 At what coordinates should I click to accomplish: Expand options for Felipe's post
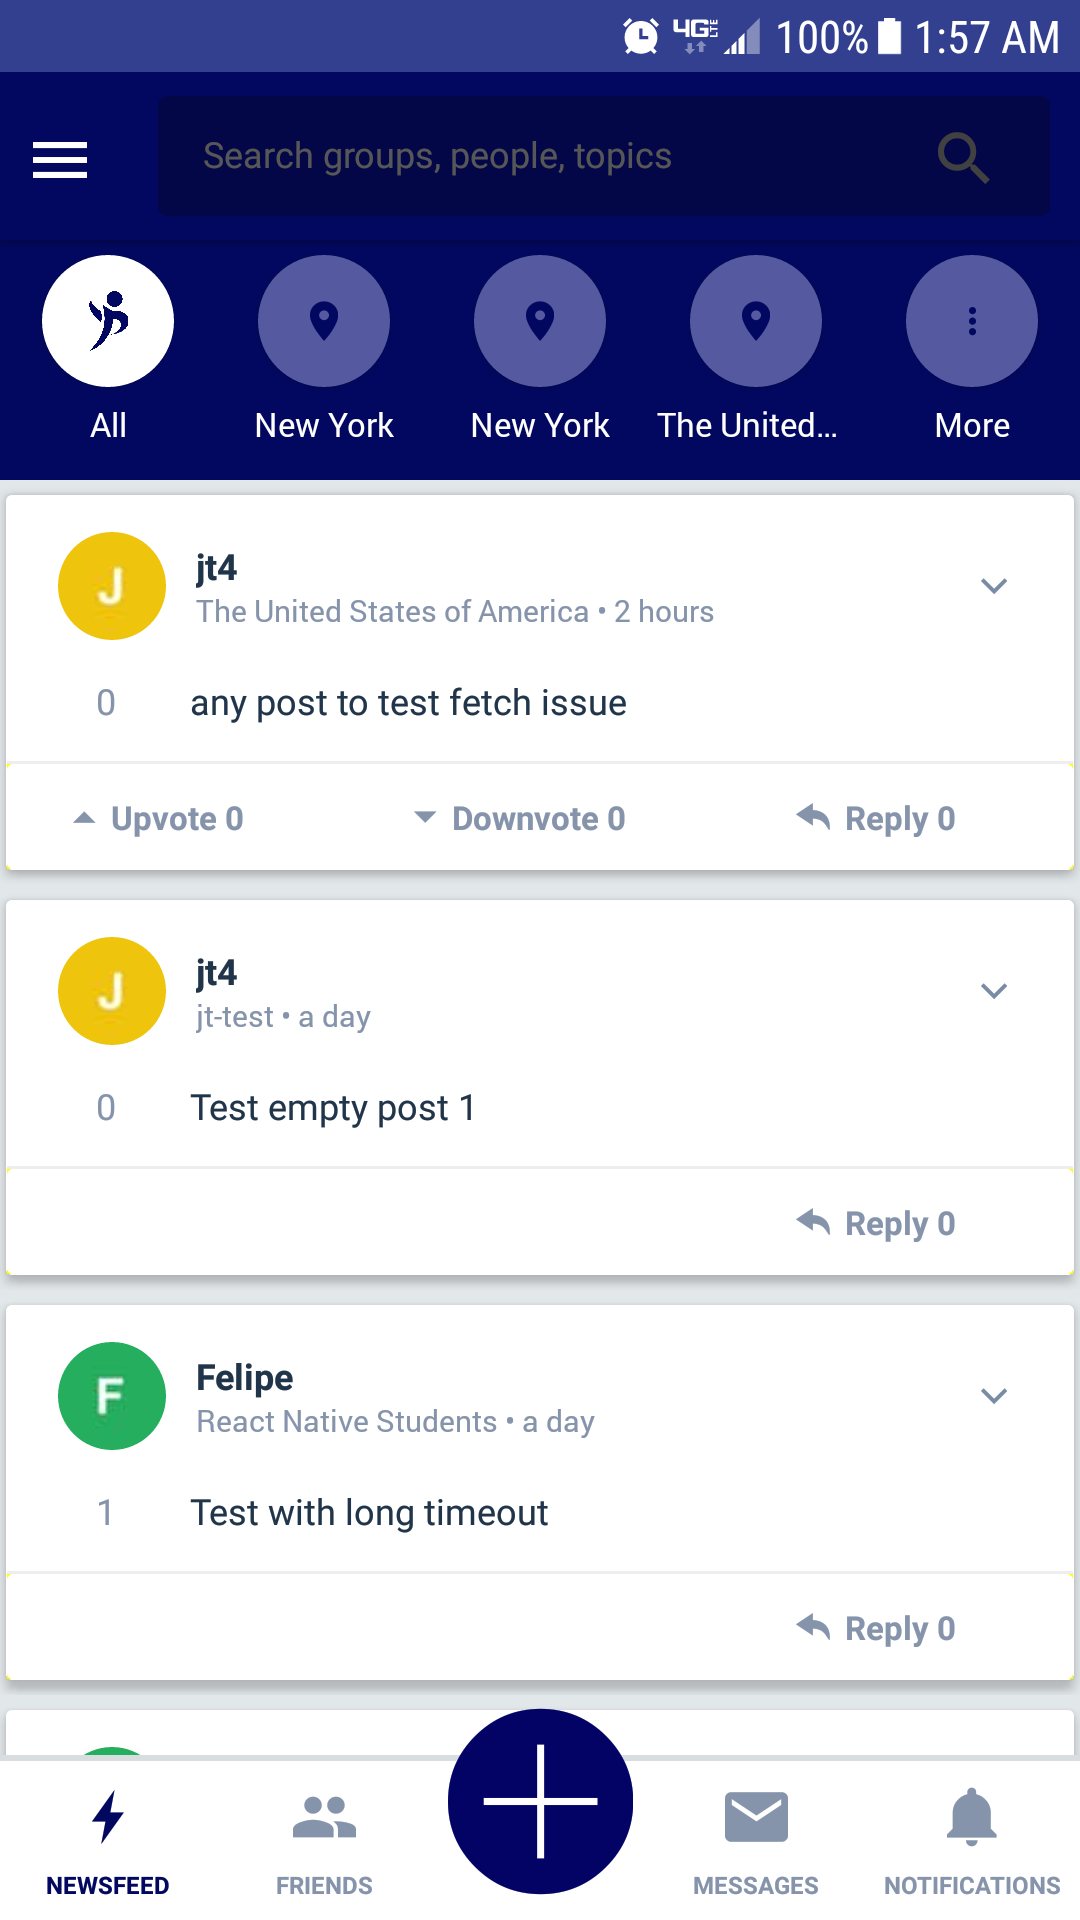click(x=993, y=1396)
